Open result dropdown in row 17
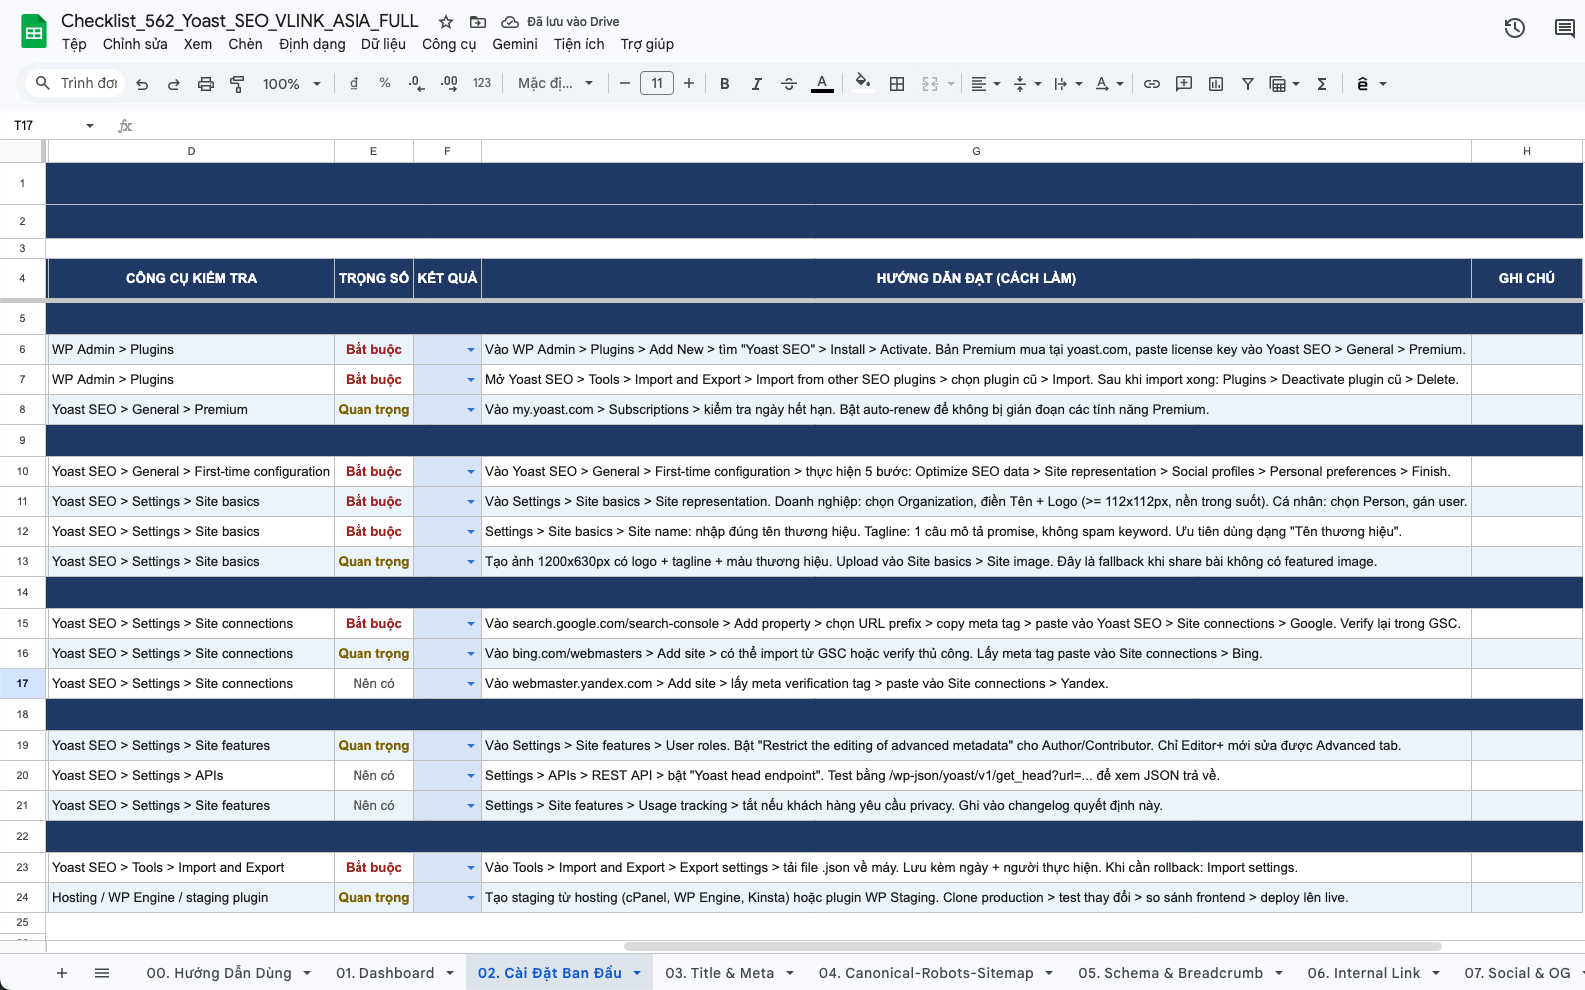The height and width of the screenshot is (990, 1585). (470, 684)
